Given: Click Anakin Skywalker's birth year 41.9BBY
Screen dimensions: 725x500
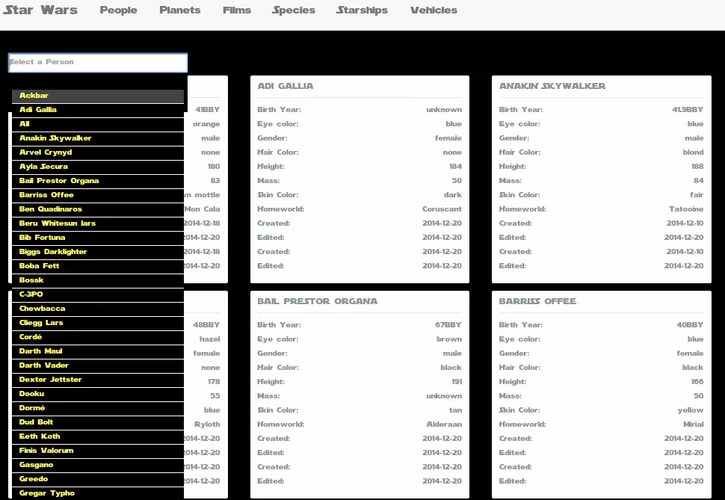Looking at the screenshot, I should coord(688,110).
